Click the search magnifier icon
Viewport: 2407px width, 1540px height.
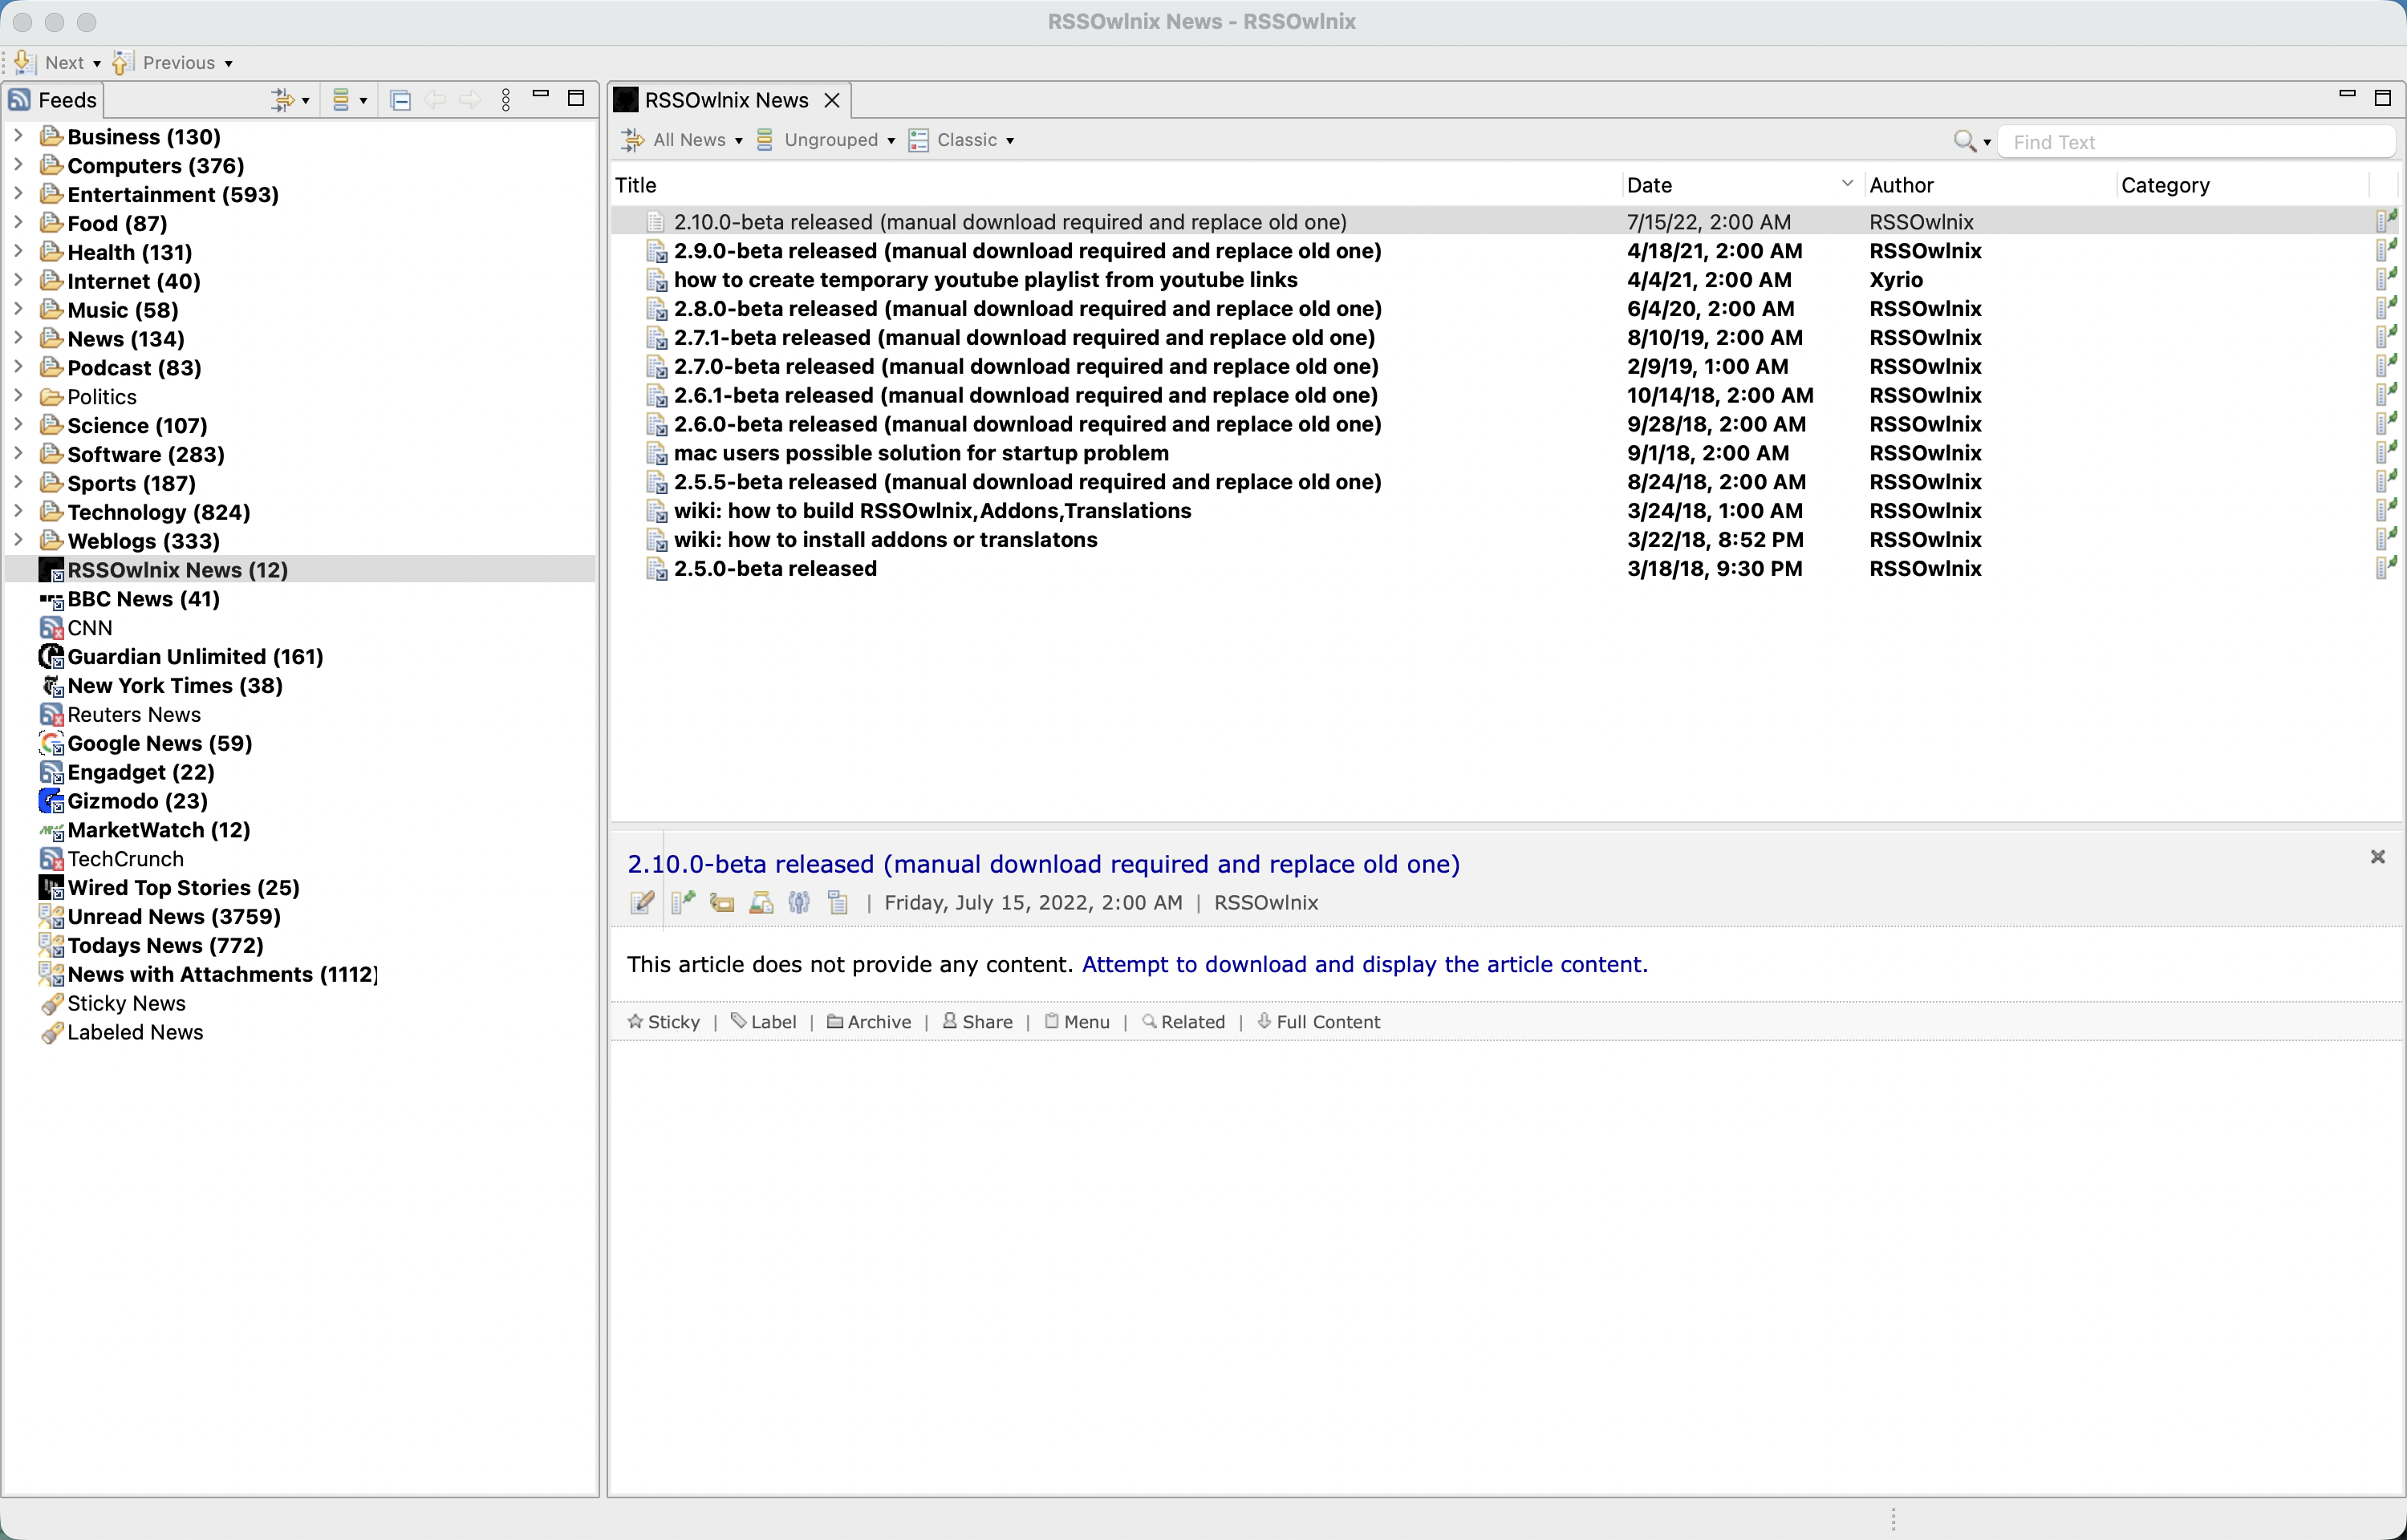pos(1965,141)
